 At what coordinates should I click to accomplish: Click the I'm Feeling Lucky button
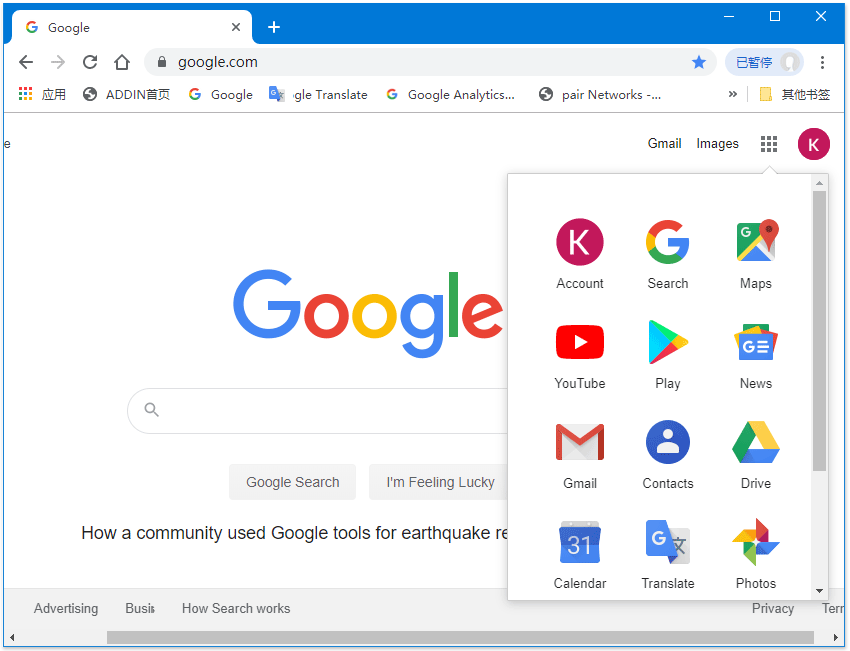click(440, 482)
